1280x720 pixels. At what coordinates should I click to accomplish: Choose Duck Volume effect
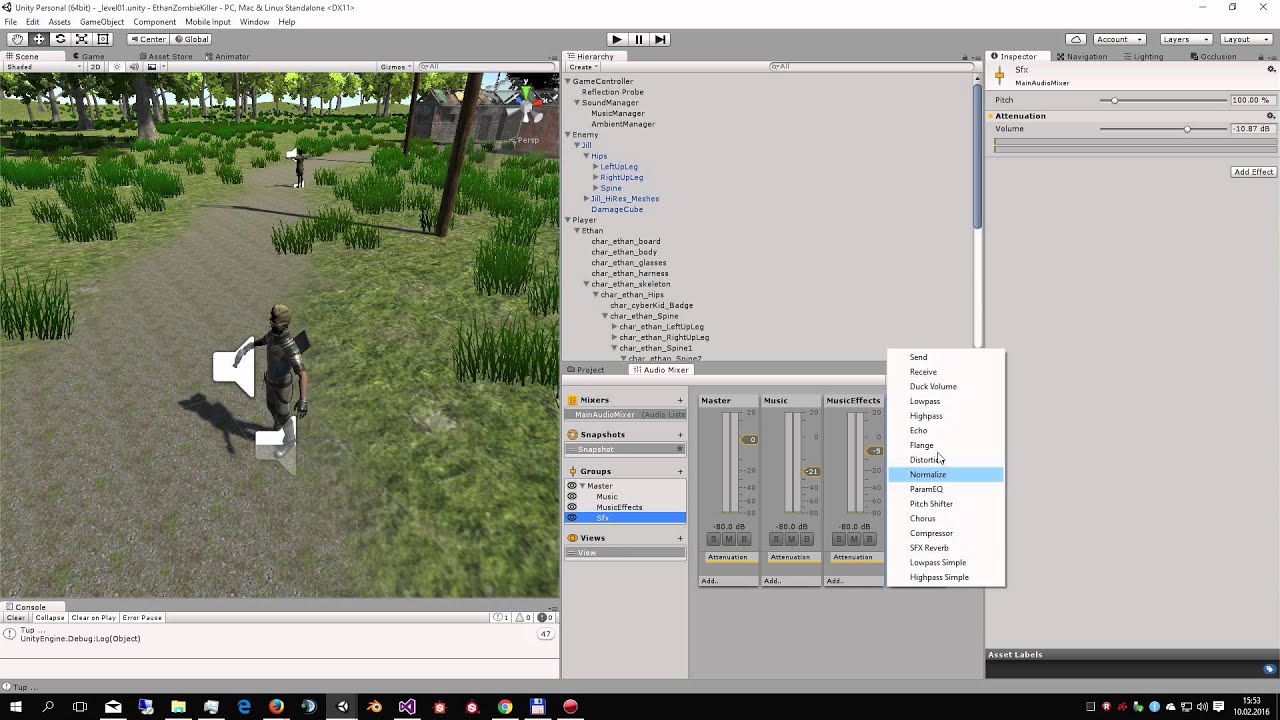click(x=946, y=387)
